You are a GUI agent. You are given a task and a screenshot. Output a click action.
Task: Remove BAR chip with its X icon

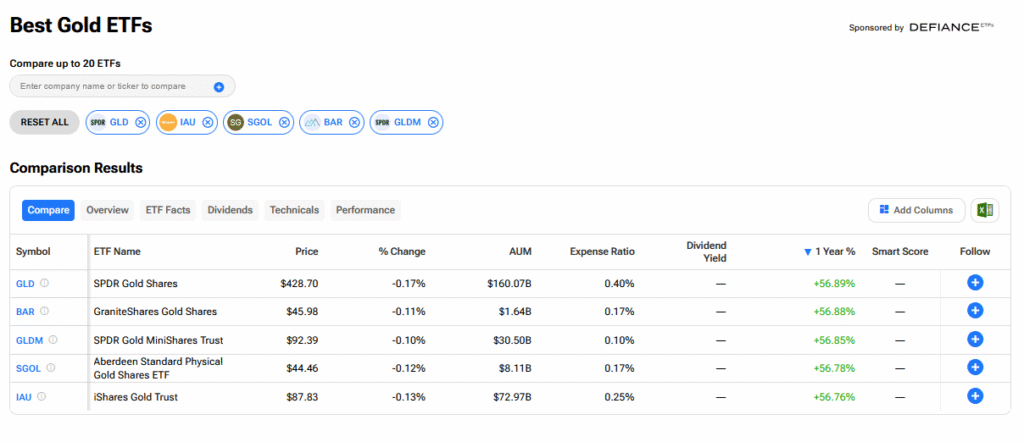(354, 122)
